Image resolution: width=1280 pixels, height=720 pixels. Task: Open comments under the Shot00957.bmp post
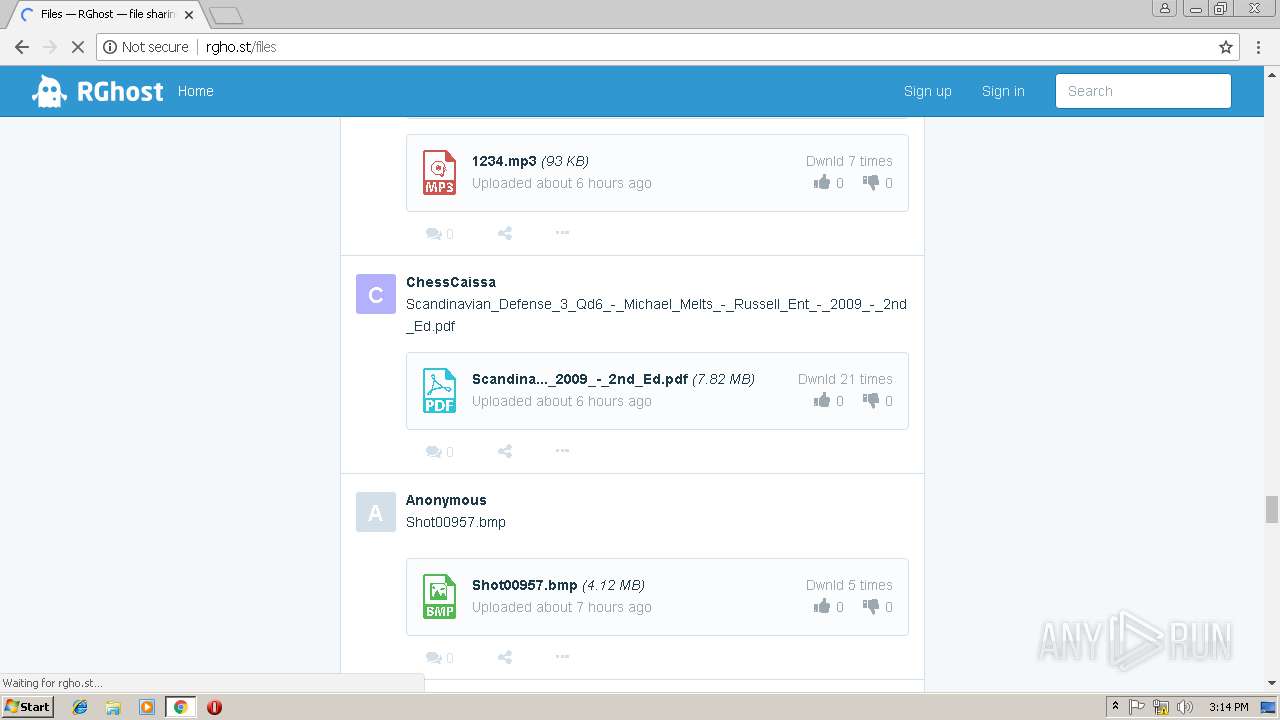click(439, 657)
